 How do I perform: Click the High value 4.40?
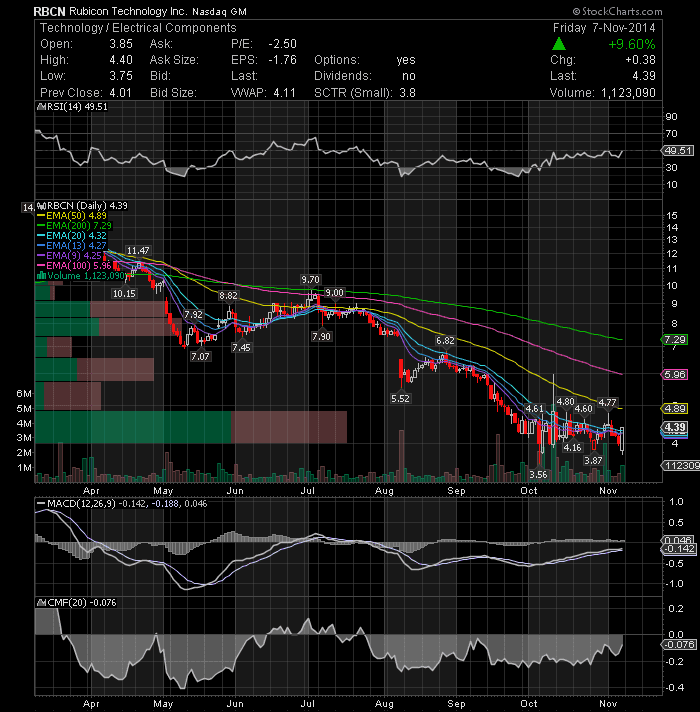point(121,60)
